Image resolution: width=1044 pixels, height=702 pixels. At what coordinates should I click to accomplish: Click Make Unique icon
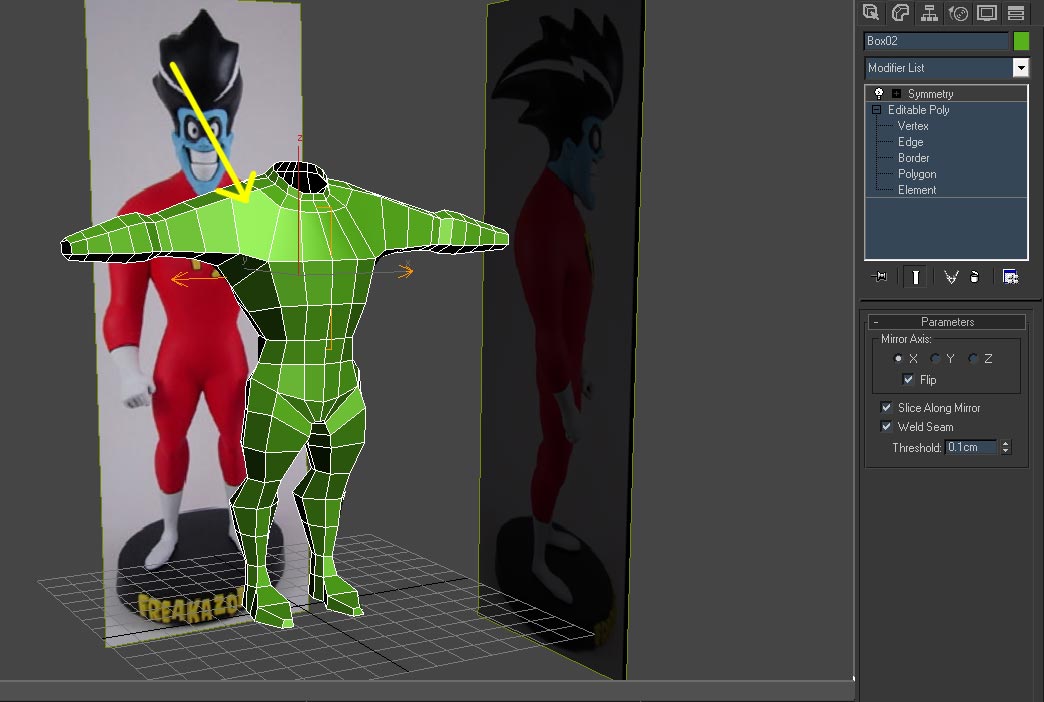click(x=951, y=276)
